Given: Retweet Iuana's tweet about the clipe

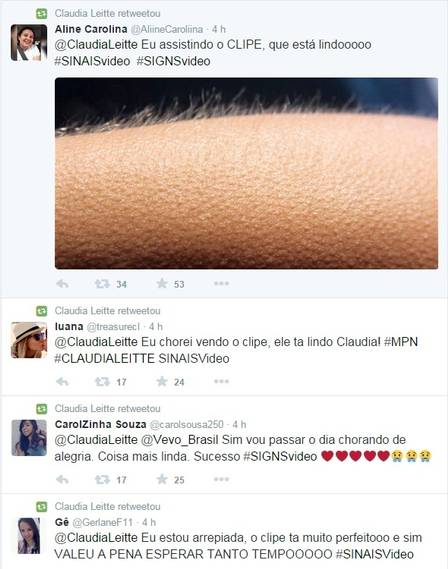Looking at the screenshot, I should [102, 381].
